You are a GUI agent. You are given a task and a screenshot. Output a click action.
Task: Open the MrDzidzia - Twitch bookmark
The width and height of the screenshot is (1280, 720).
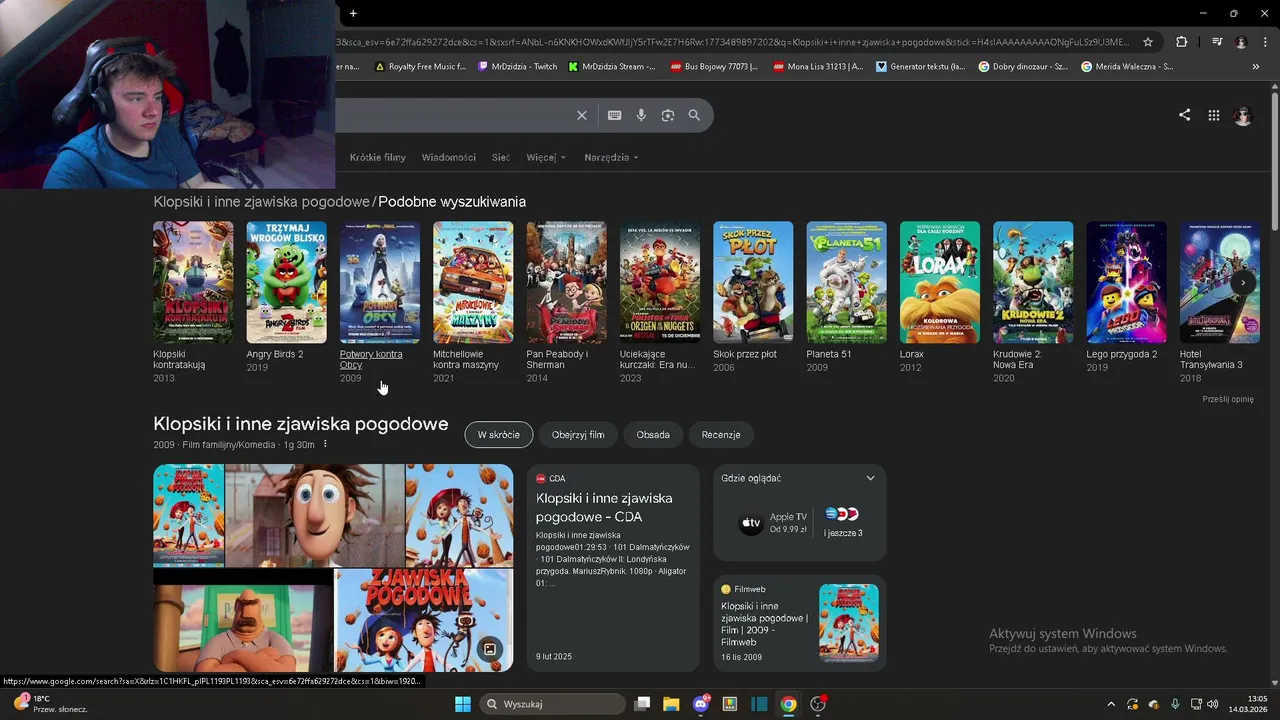(518, 67)
